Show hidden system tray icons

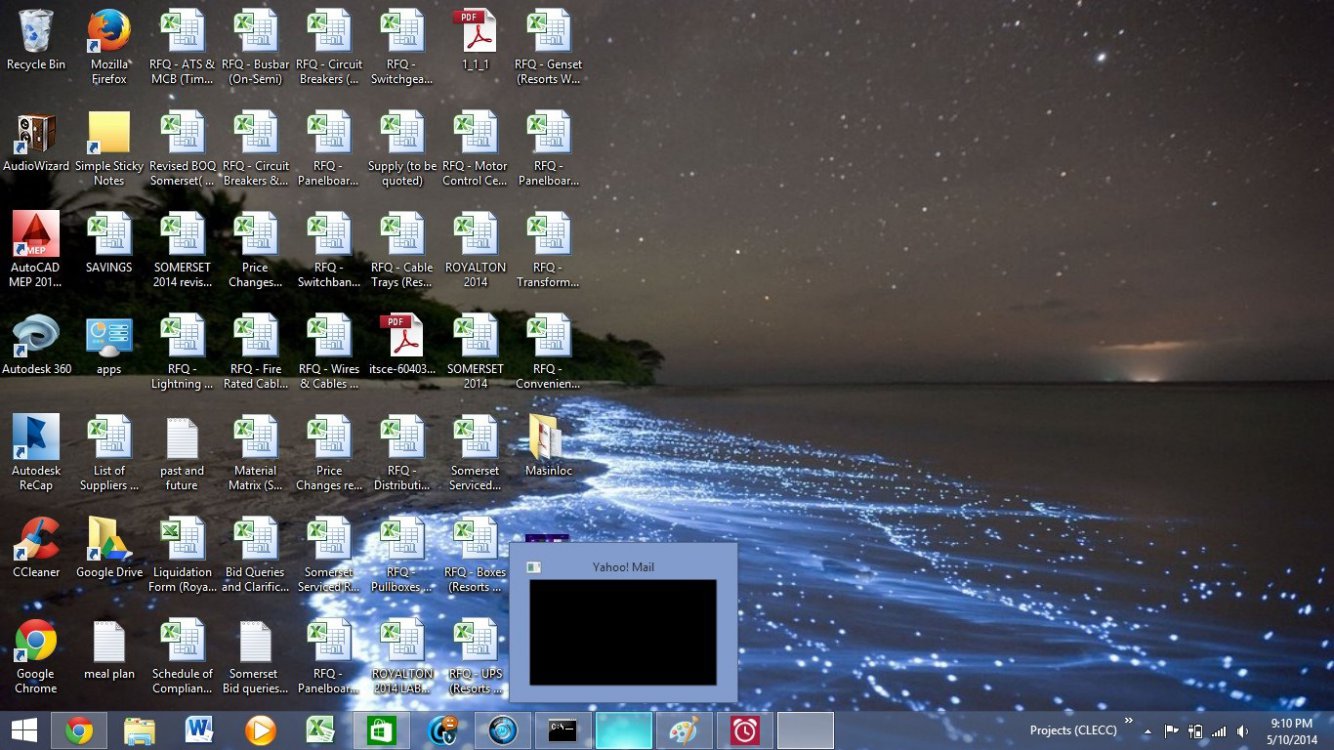(x=1147, y=732)
